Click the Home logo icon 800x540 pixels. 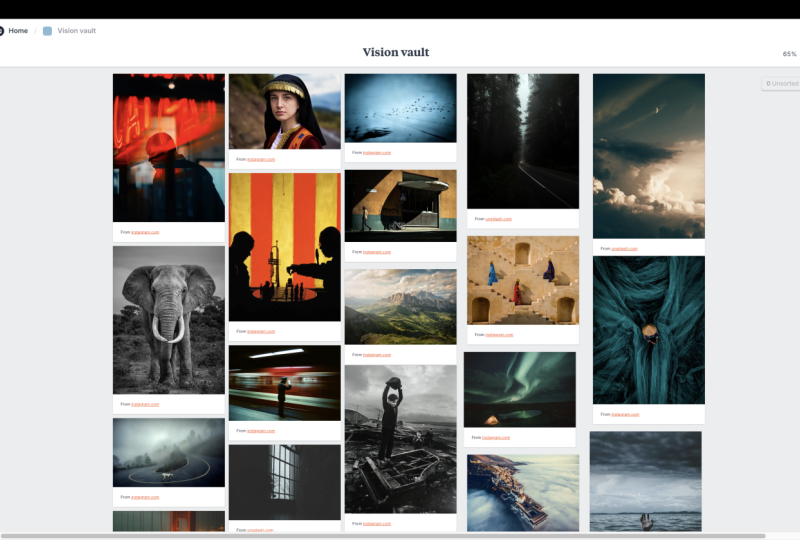click(1, 31)
